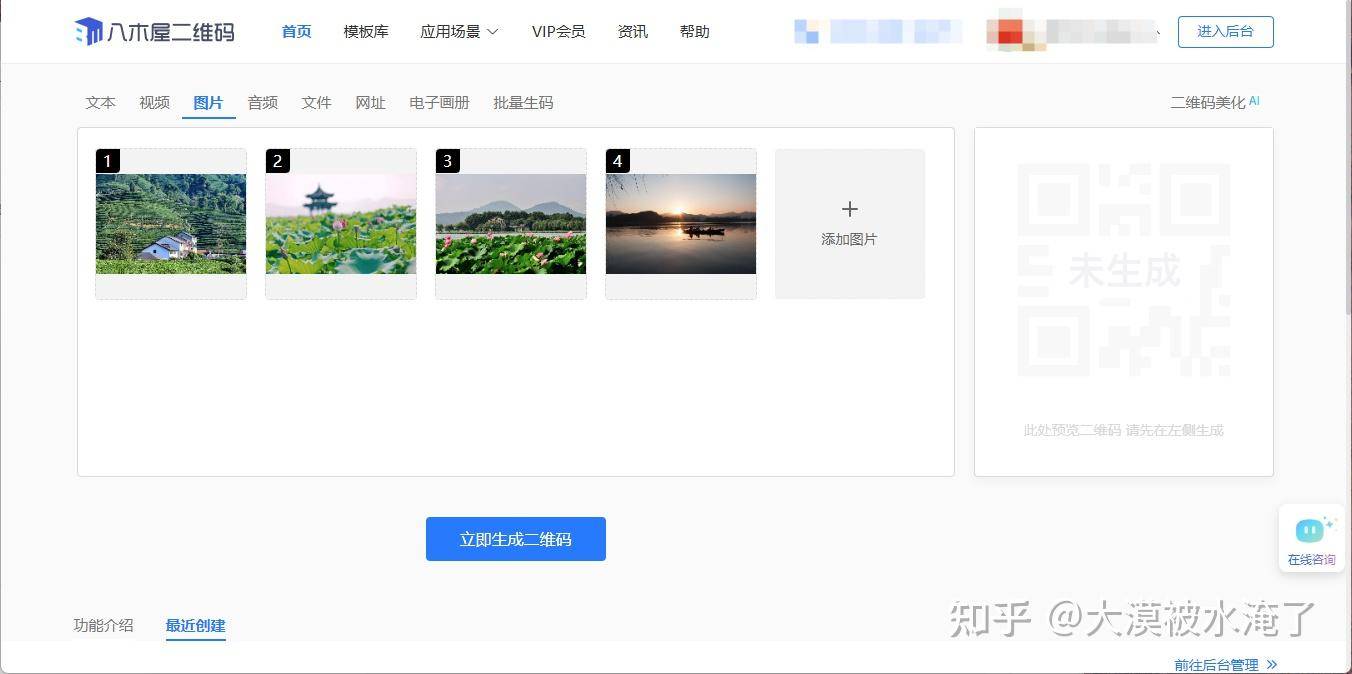Viewport: 1352px width, 674px height.
Task: Select the 图片 tab
Action: click(208, 103)
